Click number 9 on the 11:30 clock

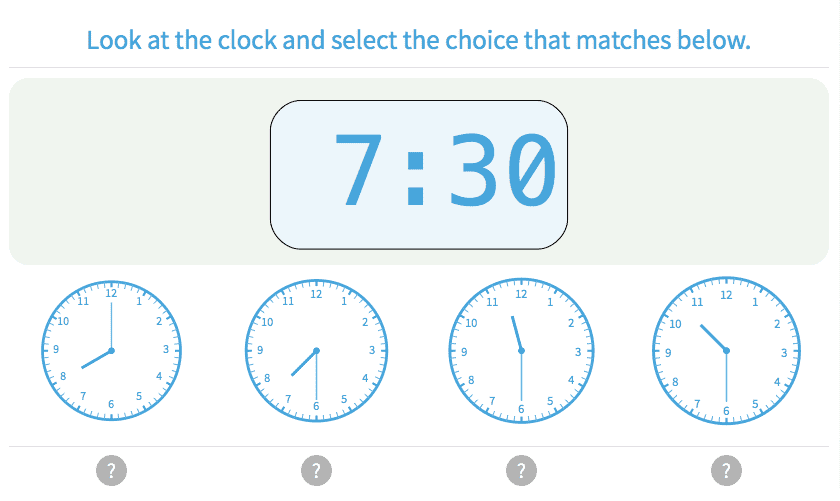465,351
